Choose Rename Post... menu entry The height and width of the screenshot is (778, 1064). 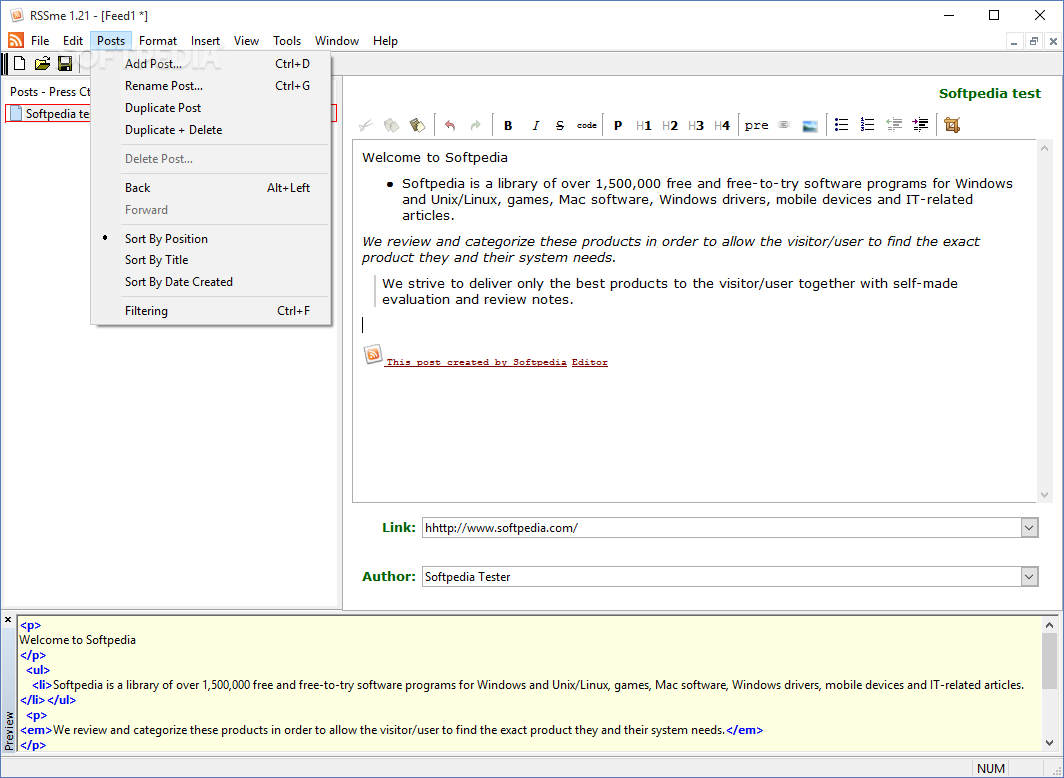click(210, 85)
